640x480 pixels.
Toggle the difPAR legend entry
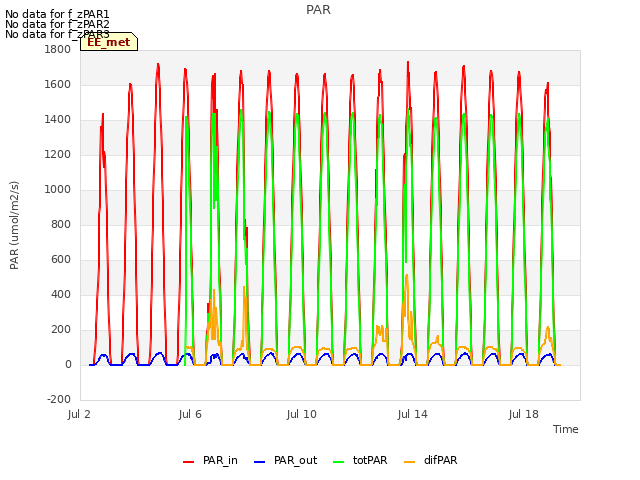click(431, 460)
